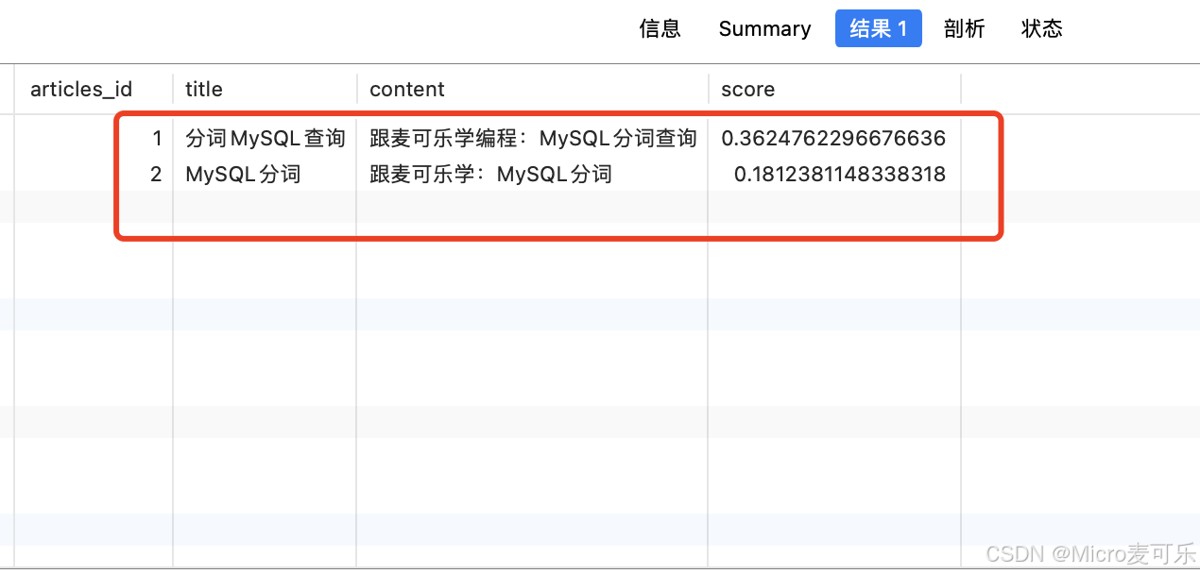Open the Summary tab

click(764, 29)
